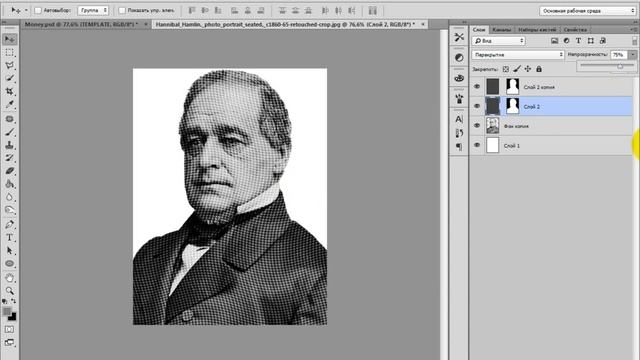The height and width of the screenshot is (360, 640).
Task: Open the Основная рабочая среда workspace dropdown
Action: tap(588, 11)
